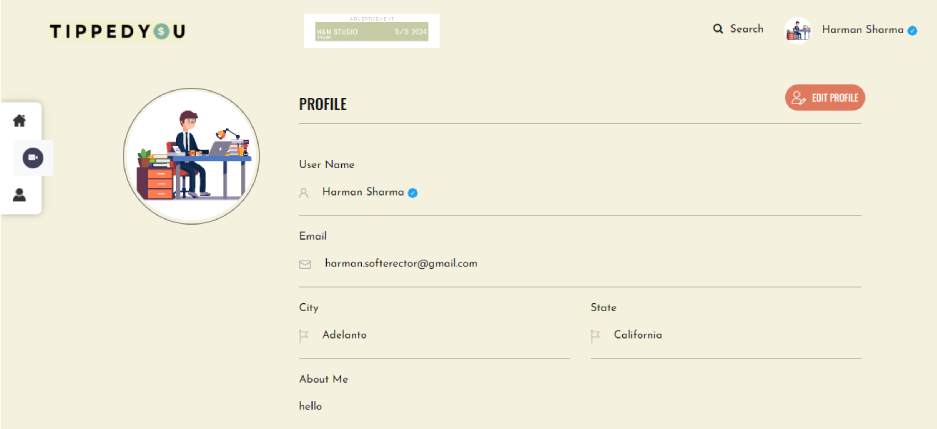Click the flag icon beside California
This screenshot has width=937, height=429.
pyautogui.click(x=596, y=336)
